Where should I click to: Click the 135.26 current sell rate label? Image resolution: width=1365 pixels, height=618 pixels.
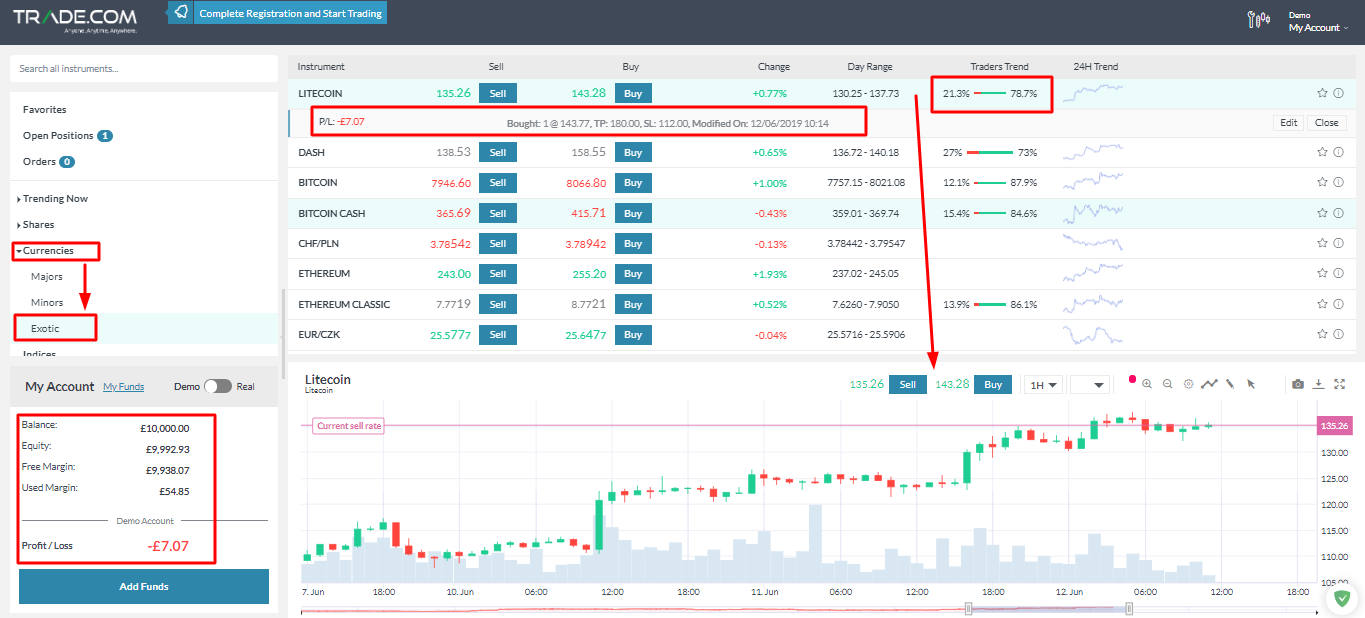click(1335, 426)
